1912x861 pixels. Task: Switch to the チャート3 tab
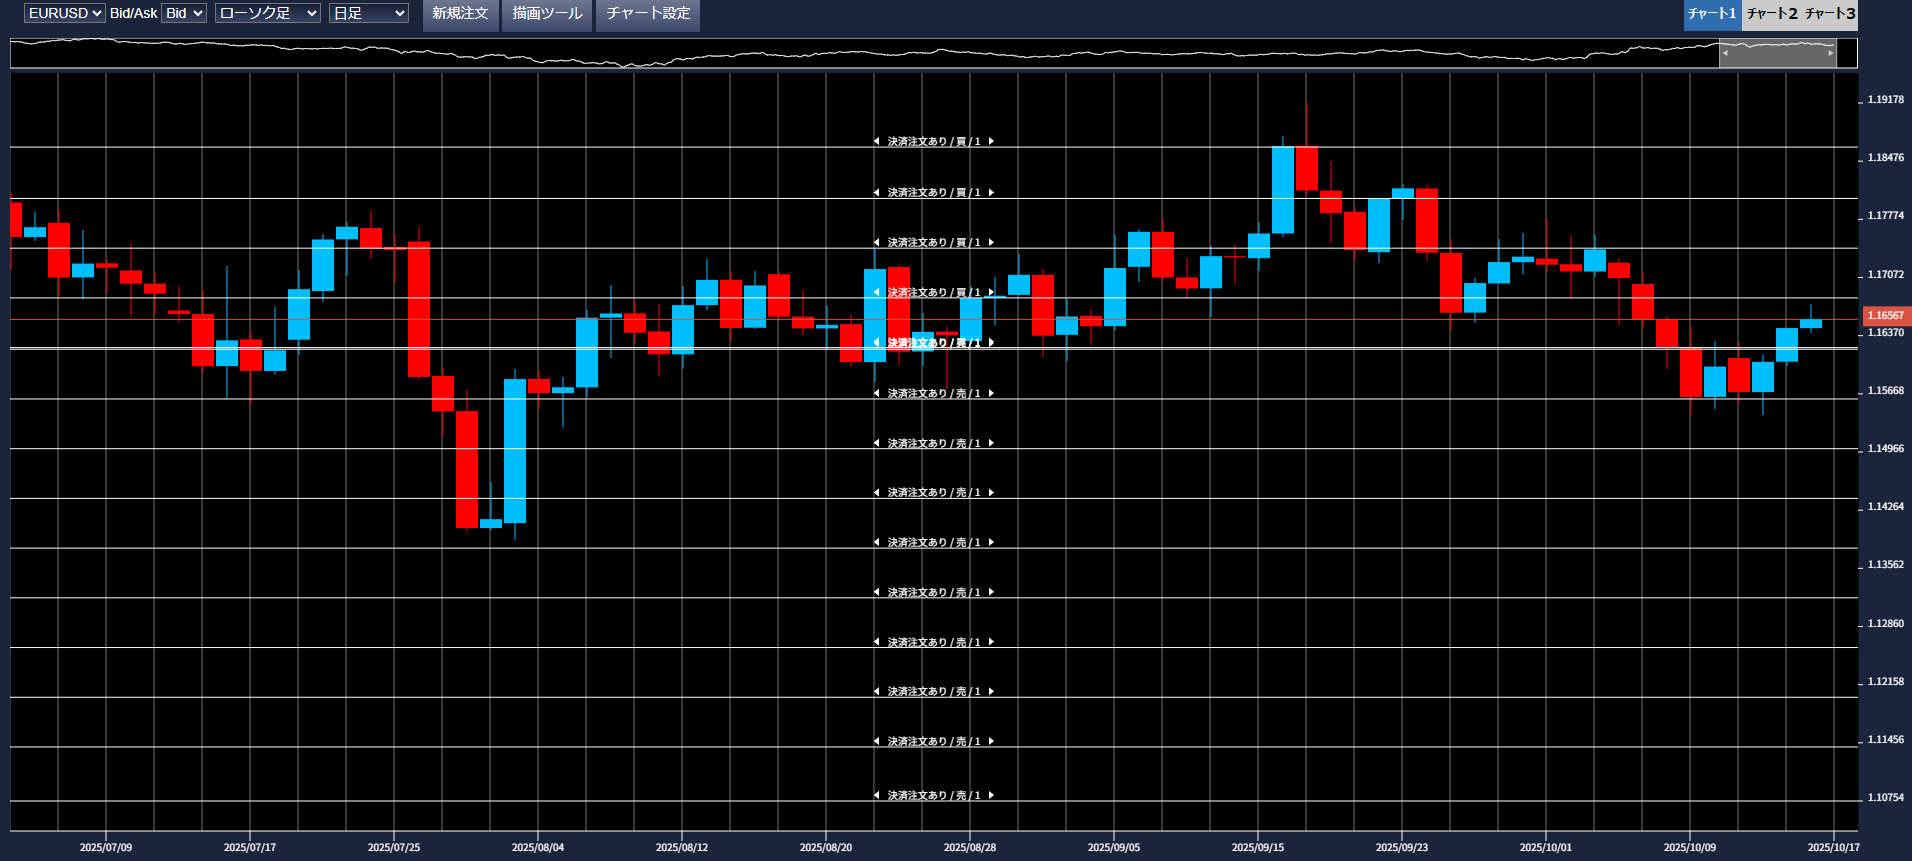(1830, 14)
